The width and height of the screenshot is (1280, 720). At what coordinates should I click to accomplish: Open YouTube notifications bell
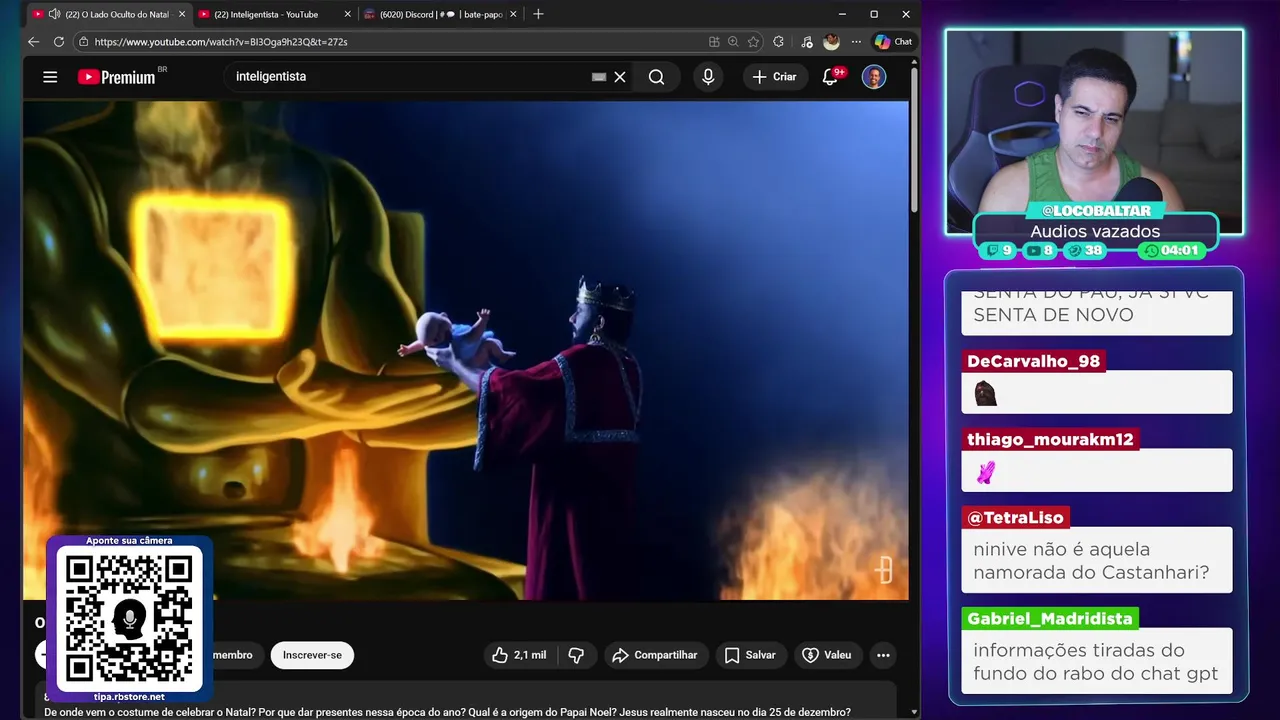tap(830, 77)
